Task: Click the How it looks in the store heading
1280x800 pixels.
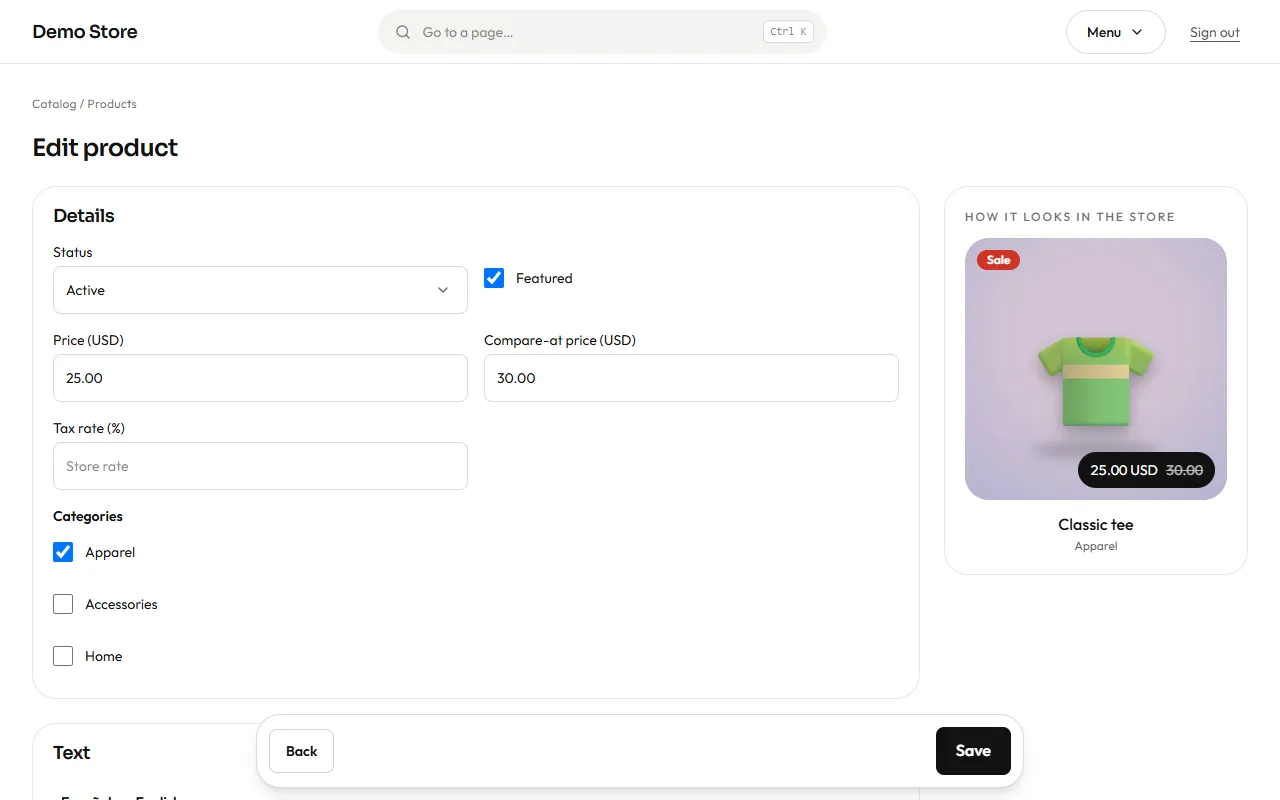Action: [1070, 217]
